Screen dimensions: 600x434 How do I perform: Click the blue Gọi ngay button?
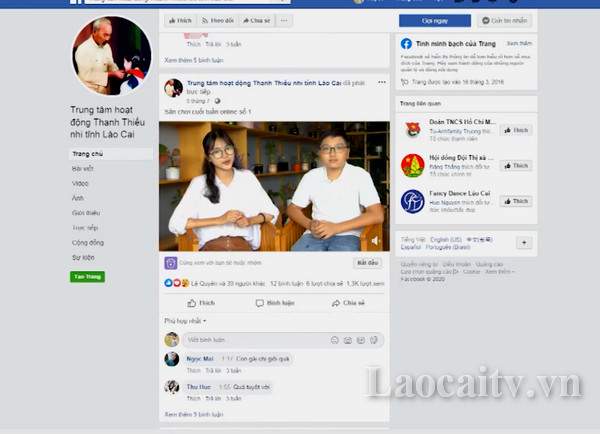click(435, 21)
